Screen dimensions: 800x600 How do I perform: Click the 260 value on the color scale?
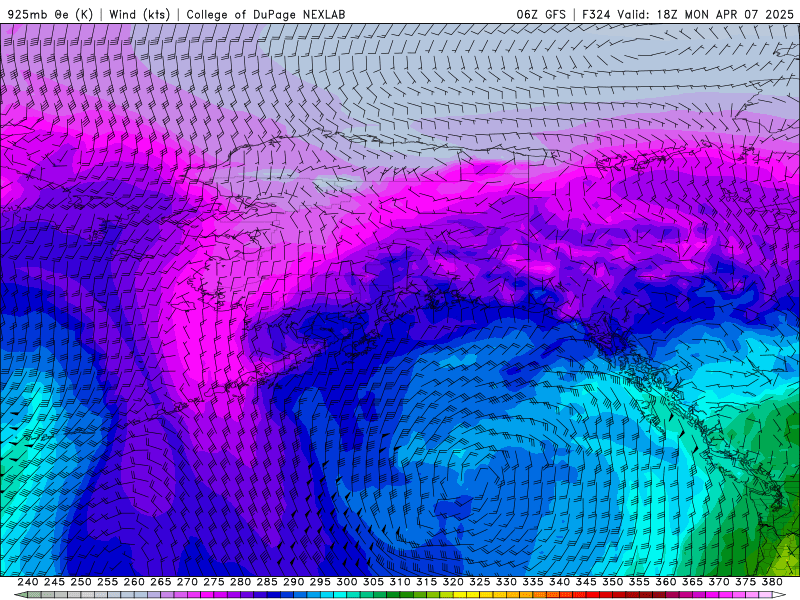[x=134, y=582]
